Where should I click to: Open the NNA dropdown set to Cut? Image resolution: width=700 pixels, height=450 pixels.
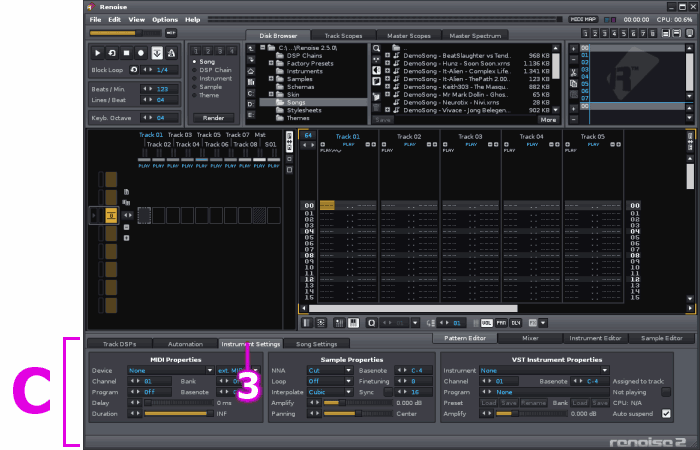[x=330, y=371]
